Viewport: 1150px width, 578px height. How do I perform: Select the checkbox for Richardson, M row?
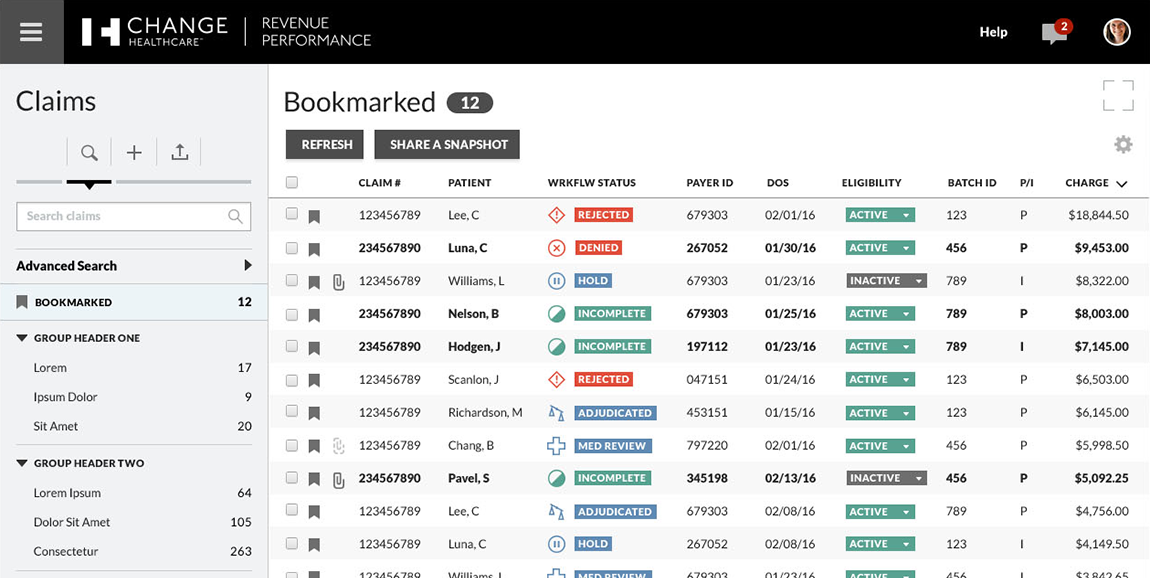pos(292,412)
